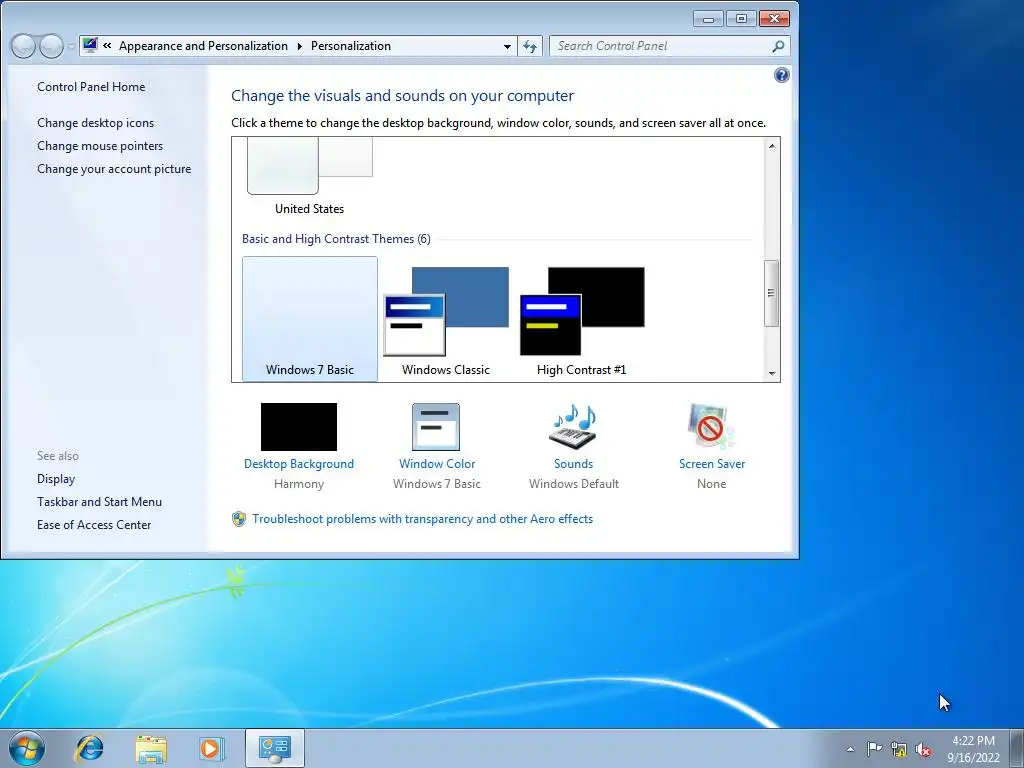
Task: Open the Windows Start orb
Action: 27,748
